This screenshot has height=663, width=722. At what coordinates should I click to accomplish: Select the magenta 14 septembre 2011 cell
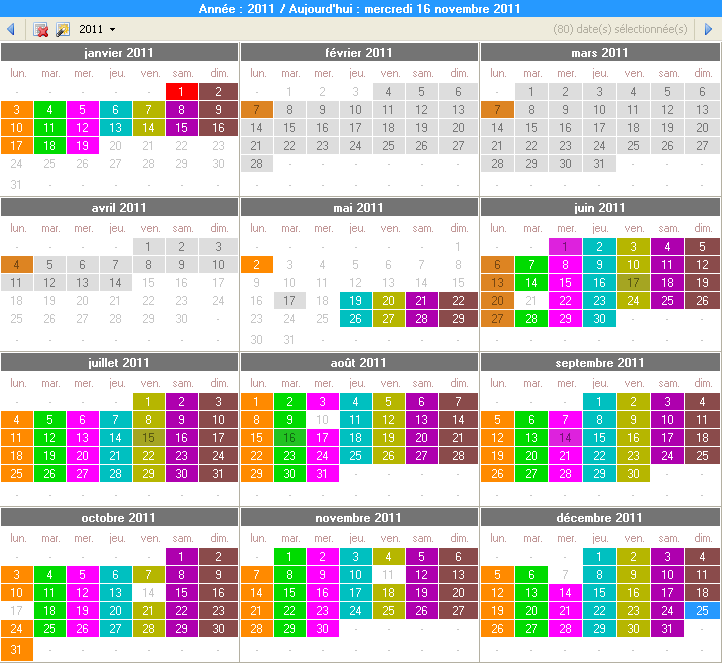click(565, 437)
